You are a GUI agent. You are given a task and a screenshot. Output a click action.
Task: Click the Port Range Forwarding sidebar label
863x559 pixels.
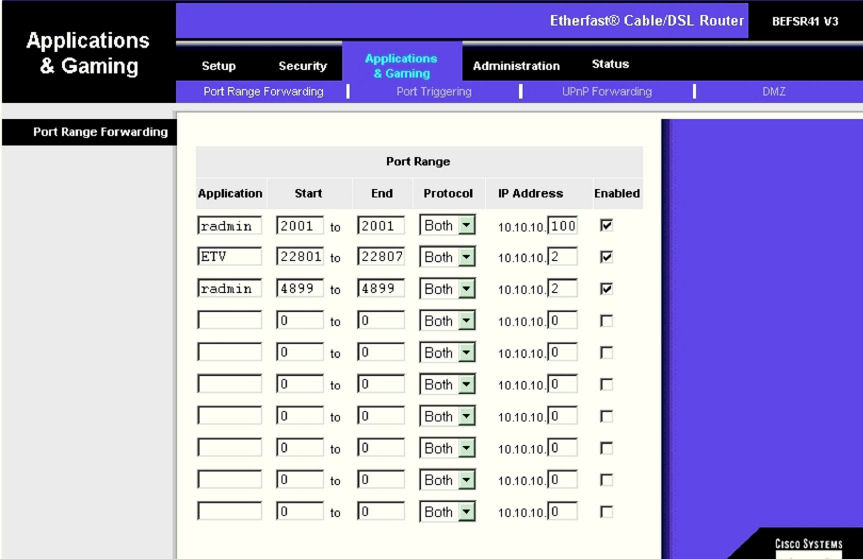(x=100, y=132)
